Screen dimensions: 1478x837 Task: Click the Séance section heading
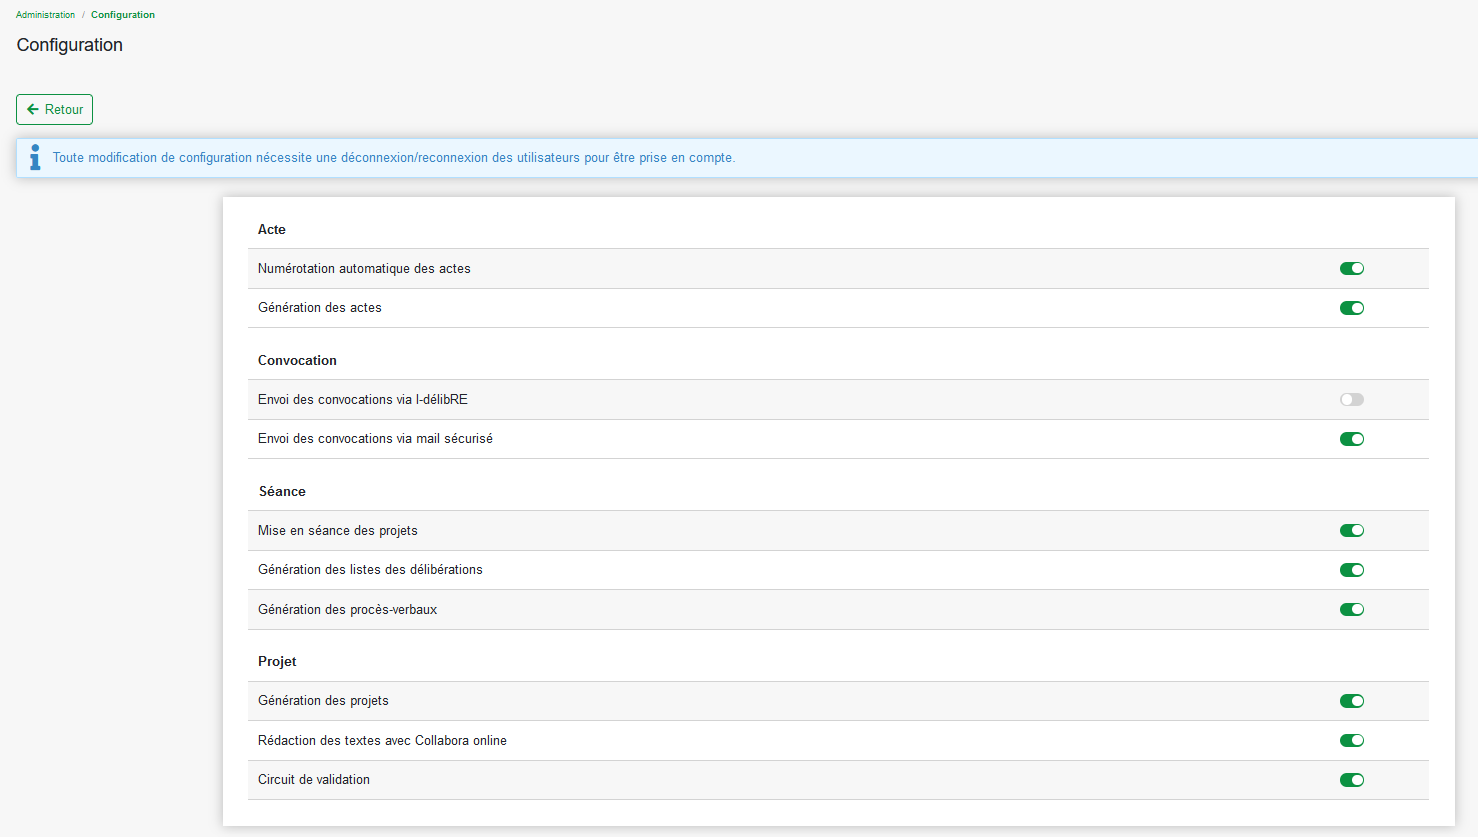282,491
